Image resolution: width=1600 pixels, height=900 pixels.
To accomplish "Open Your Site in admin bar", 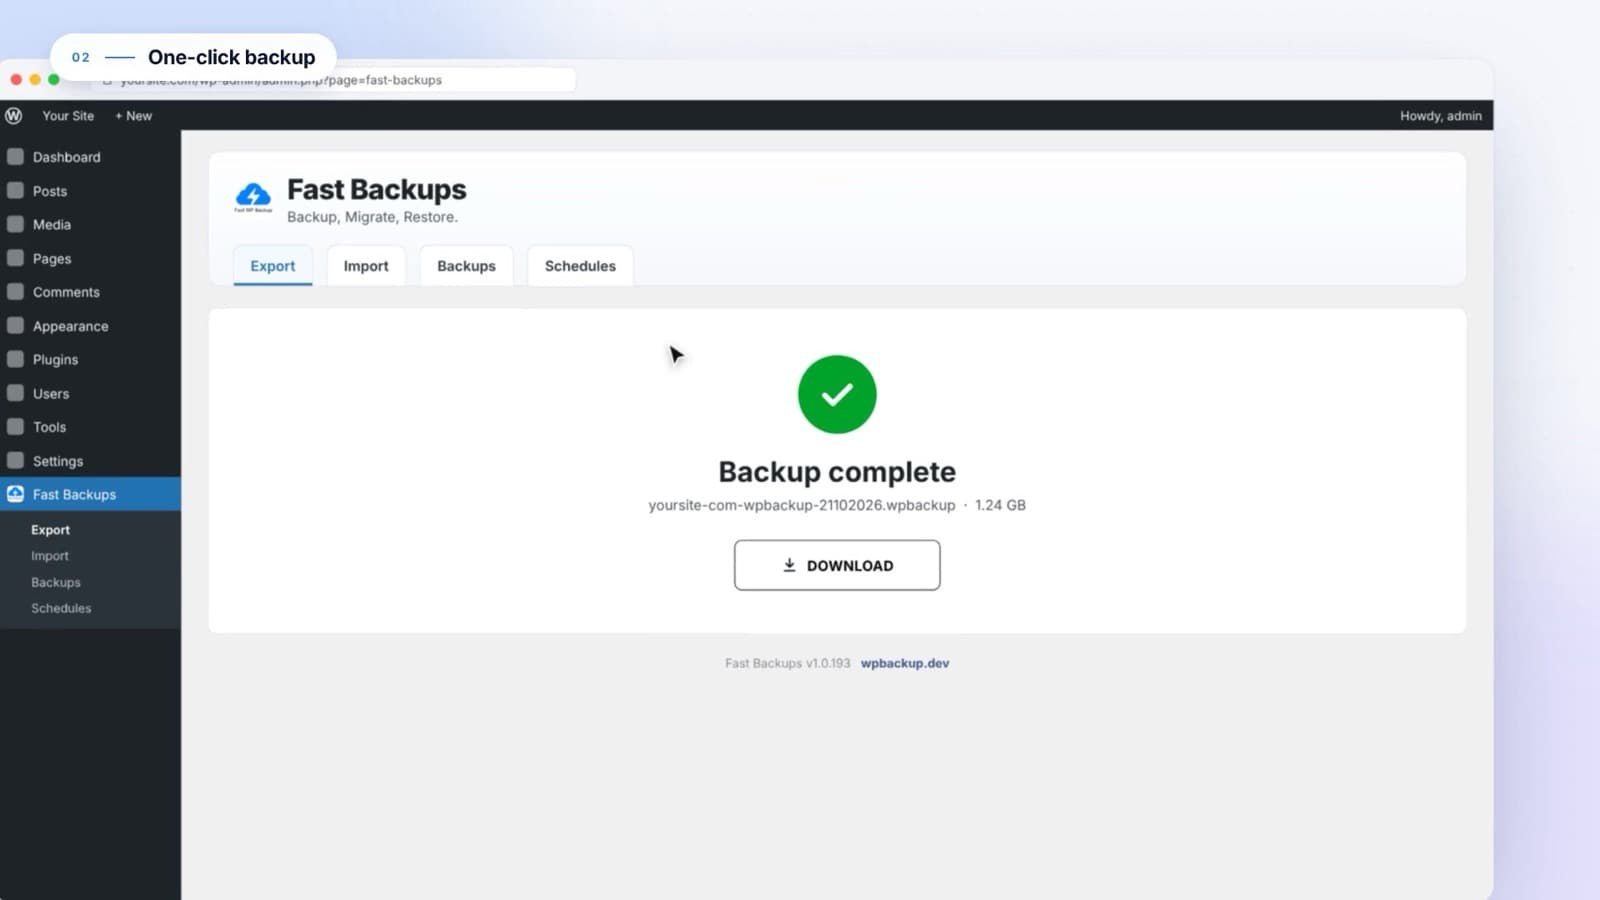I will tap(68, 116).
